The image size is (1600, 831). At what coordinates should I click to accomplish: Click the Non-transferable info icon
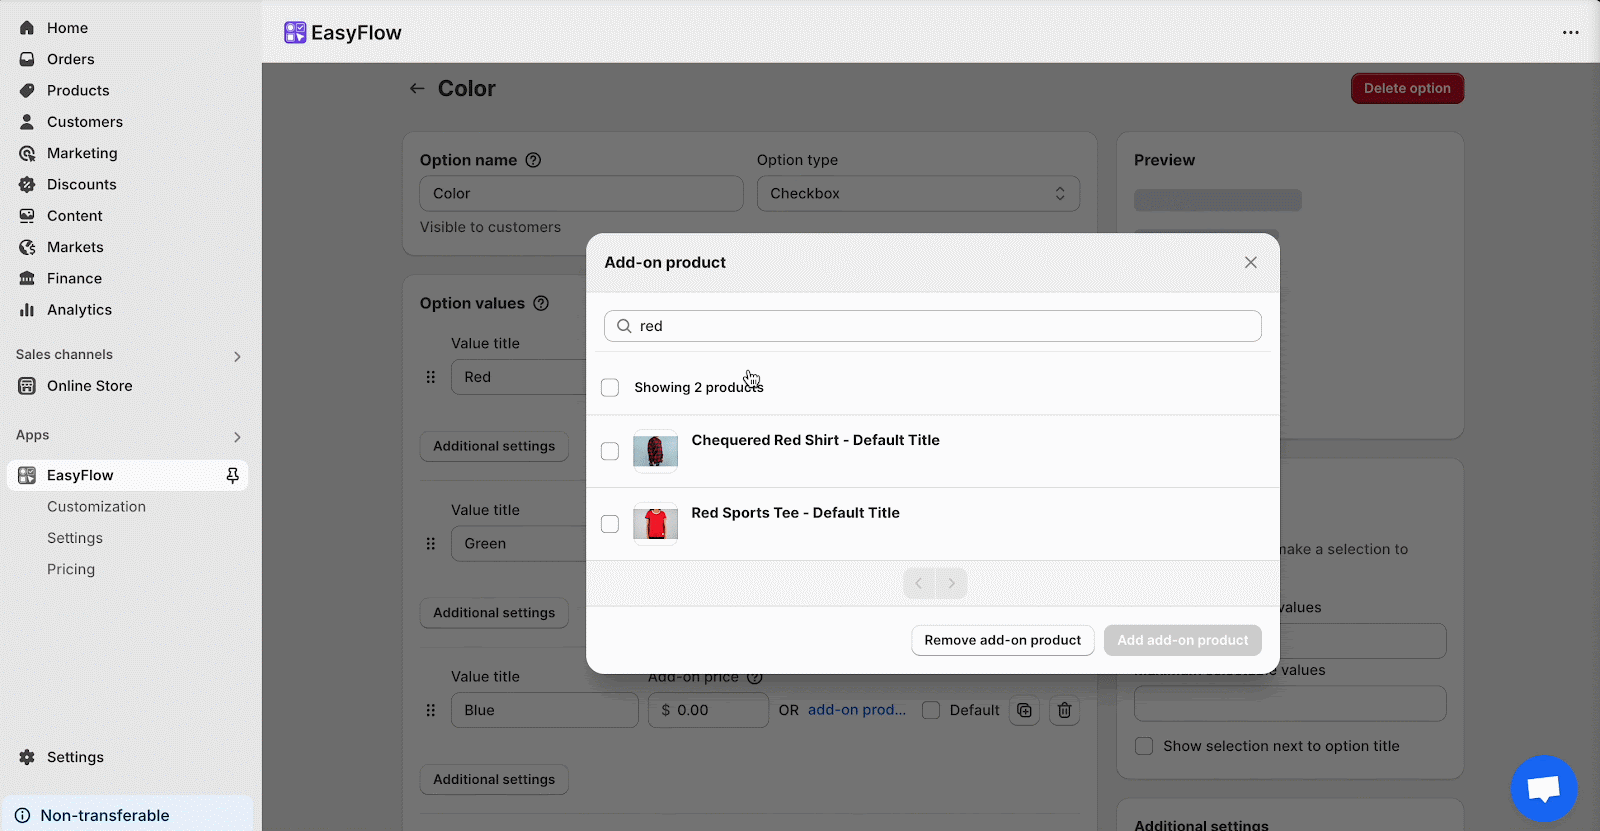22,815
